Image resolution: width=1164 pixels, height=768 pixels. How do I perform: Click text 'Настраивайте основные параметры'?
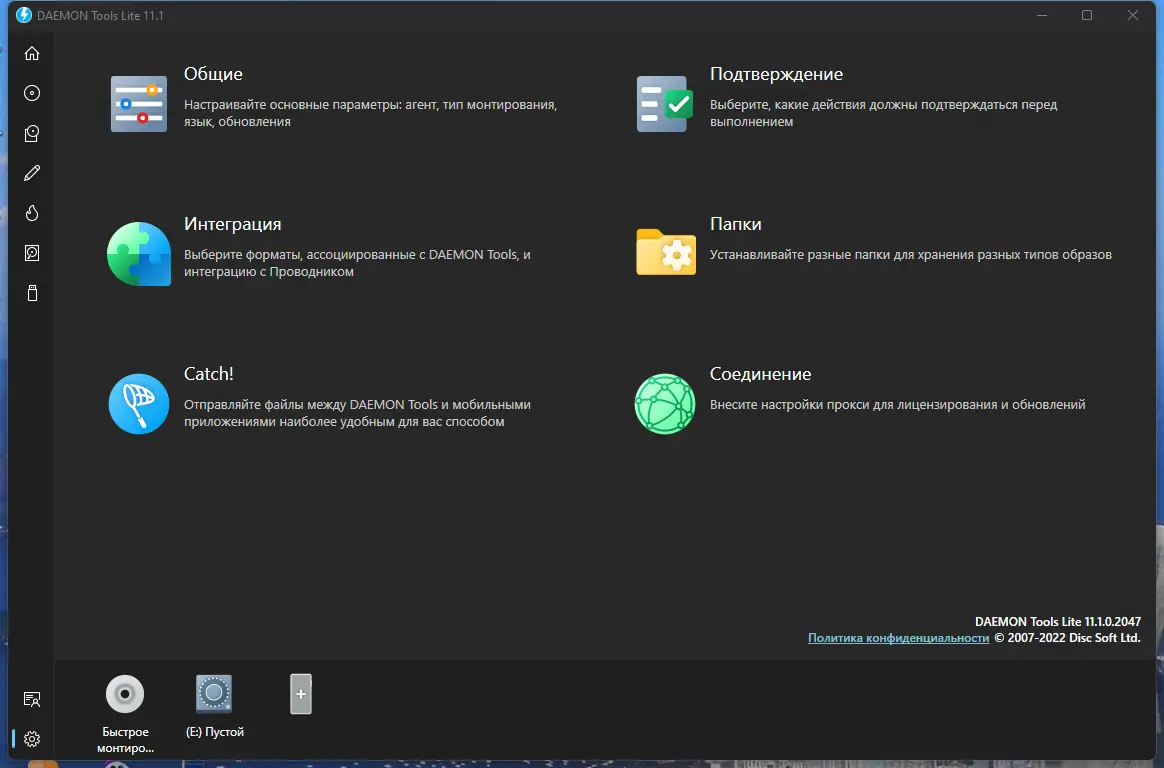(293, 105)
